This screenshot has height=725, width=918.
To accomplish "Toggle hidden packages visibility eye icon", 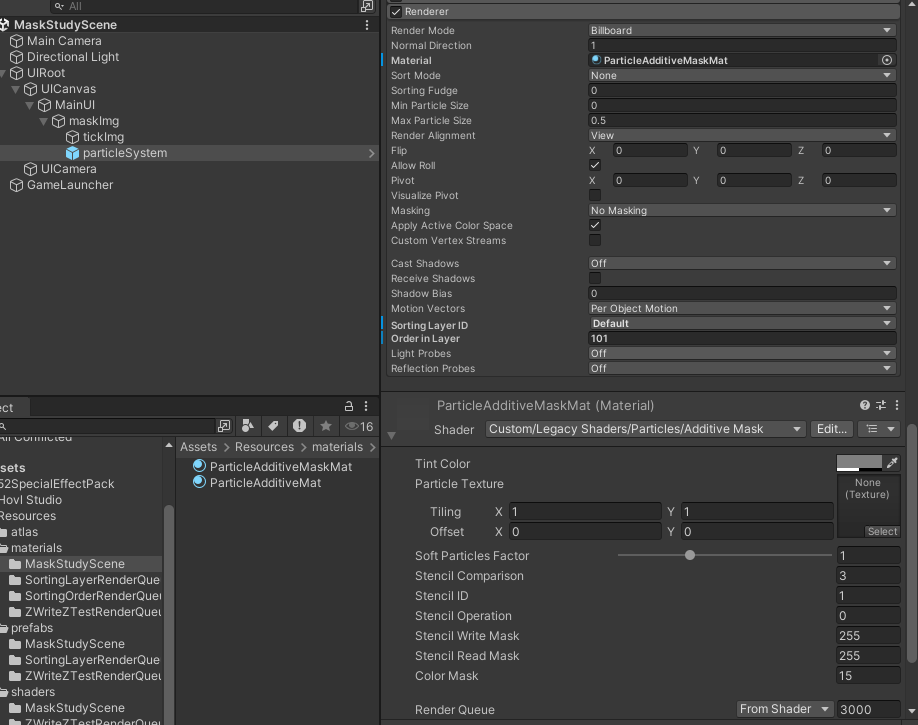I will [351, 426].
